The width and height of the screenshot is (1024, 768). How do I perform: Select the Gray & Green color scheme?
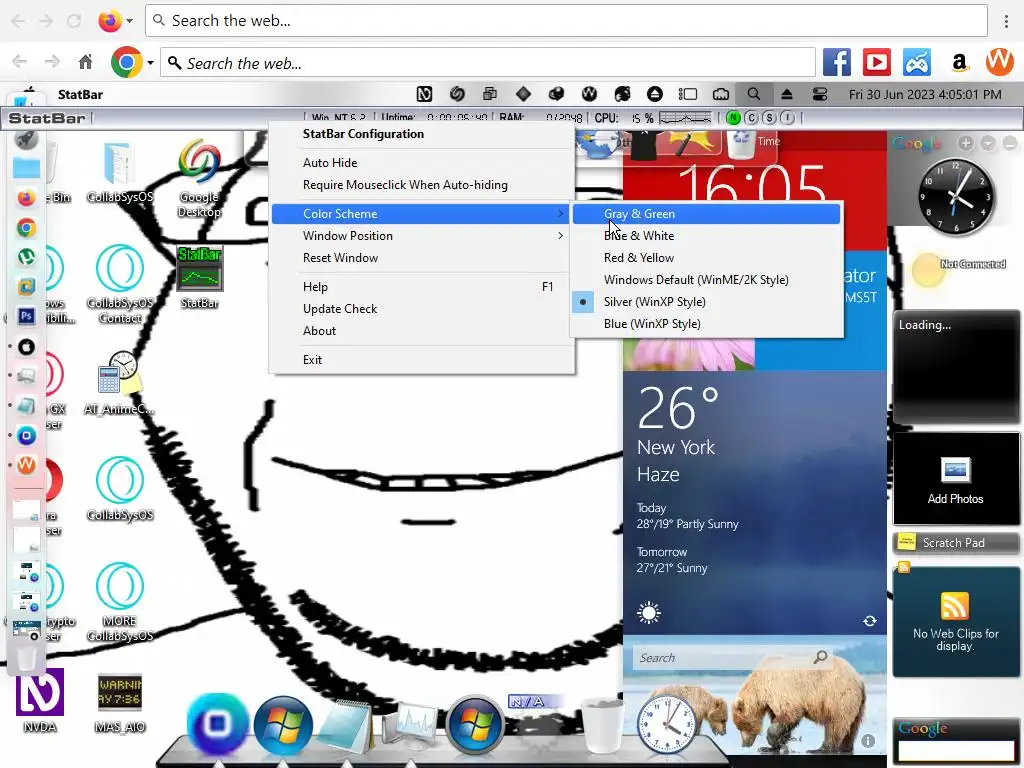pyautogui.click(x=706, y=214)
